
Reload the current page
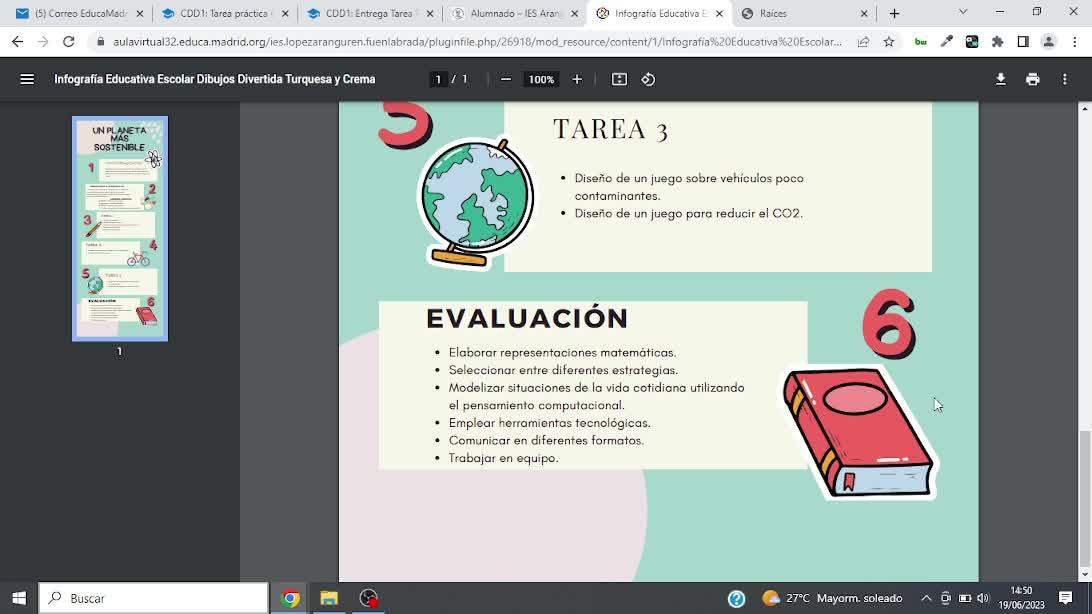coord(69,42)
